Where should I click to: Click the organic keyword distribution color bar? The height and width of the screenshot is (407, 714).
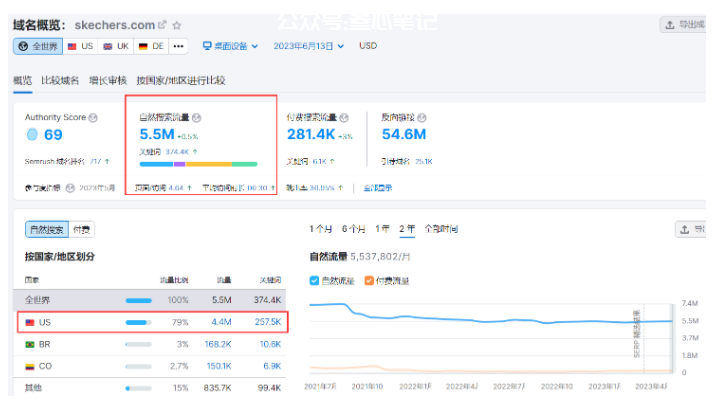(x=199, y=164)
